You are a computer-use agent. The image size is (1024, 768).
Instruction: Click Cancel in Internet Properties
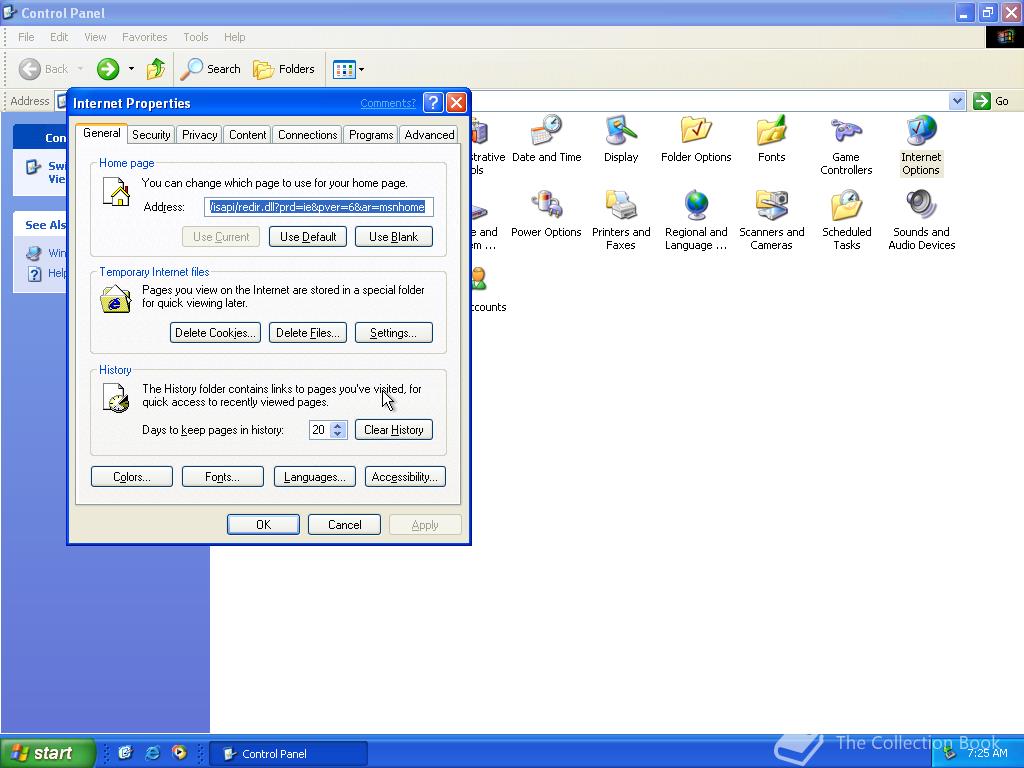(x=344, y=524)
